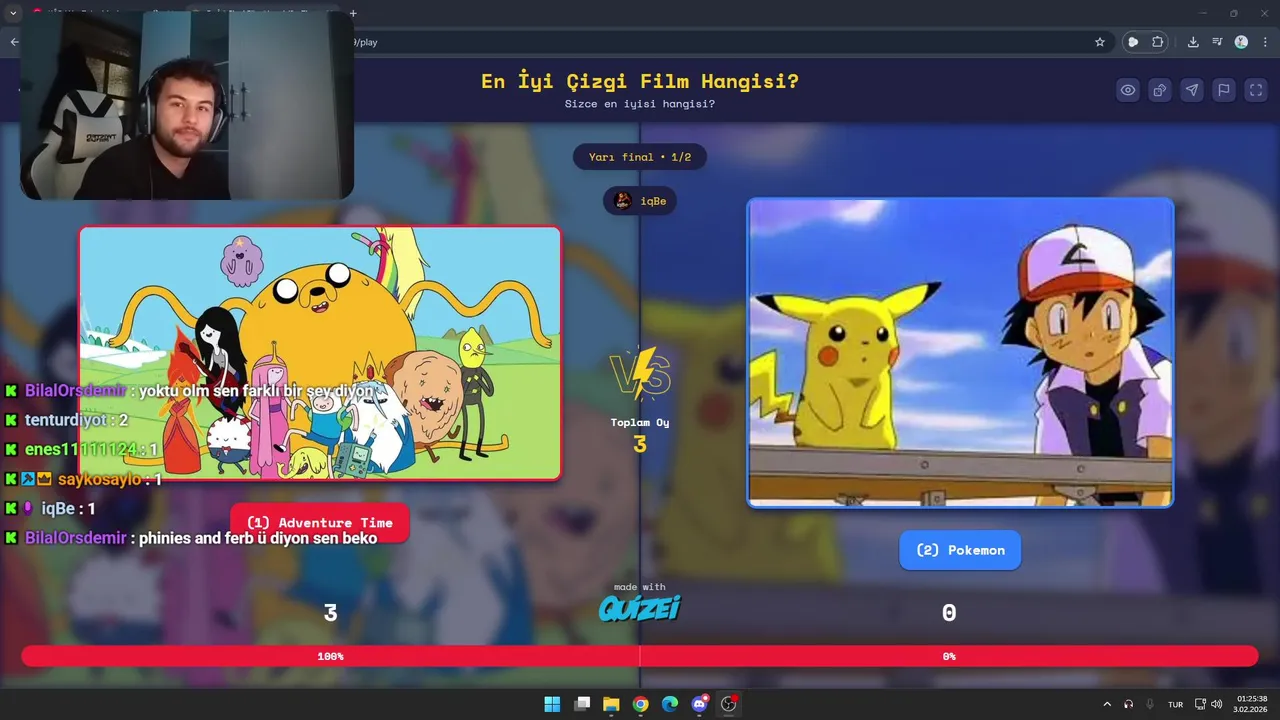This screenshot has height=720, width=1280.
Task: Open the media control music-note icon
Action: point(1217,42)
